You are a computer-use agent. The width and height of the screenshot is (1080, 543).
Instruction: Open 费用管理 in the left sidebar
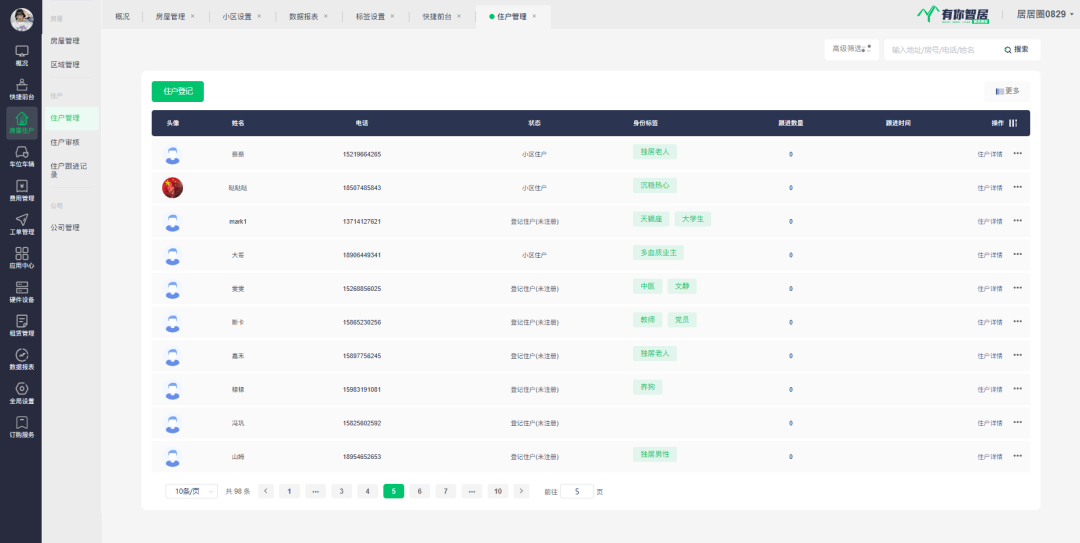tap(21, 190)
